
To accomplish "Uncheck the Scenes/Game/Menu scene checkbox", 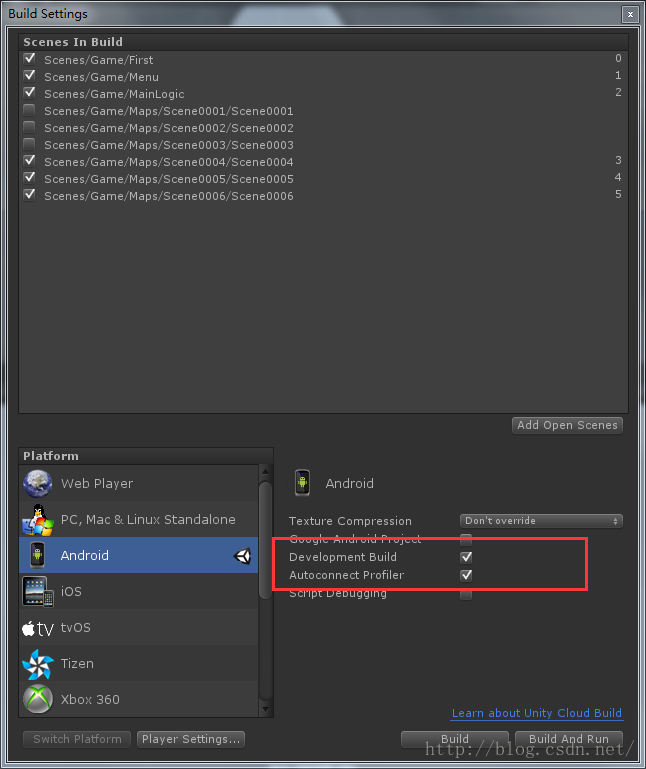I will coord(29,76).
